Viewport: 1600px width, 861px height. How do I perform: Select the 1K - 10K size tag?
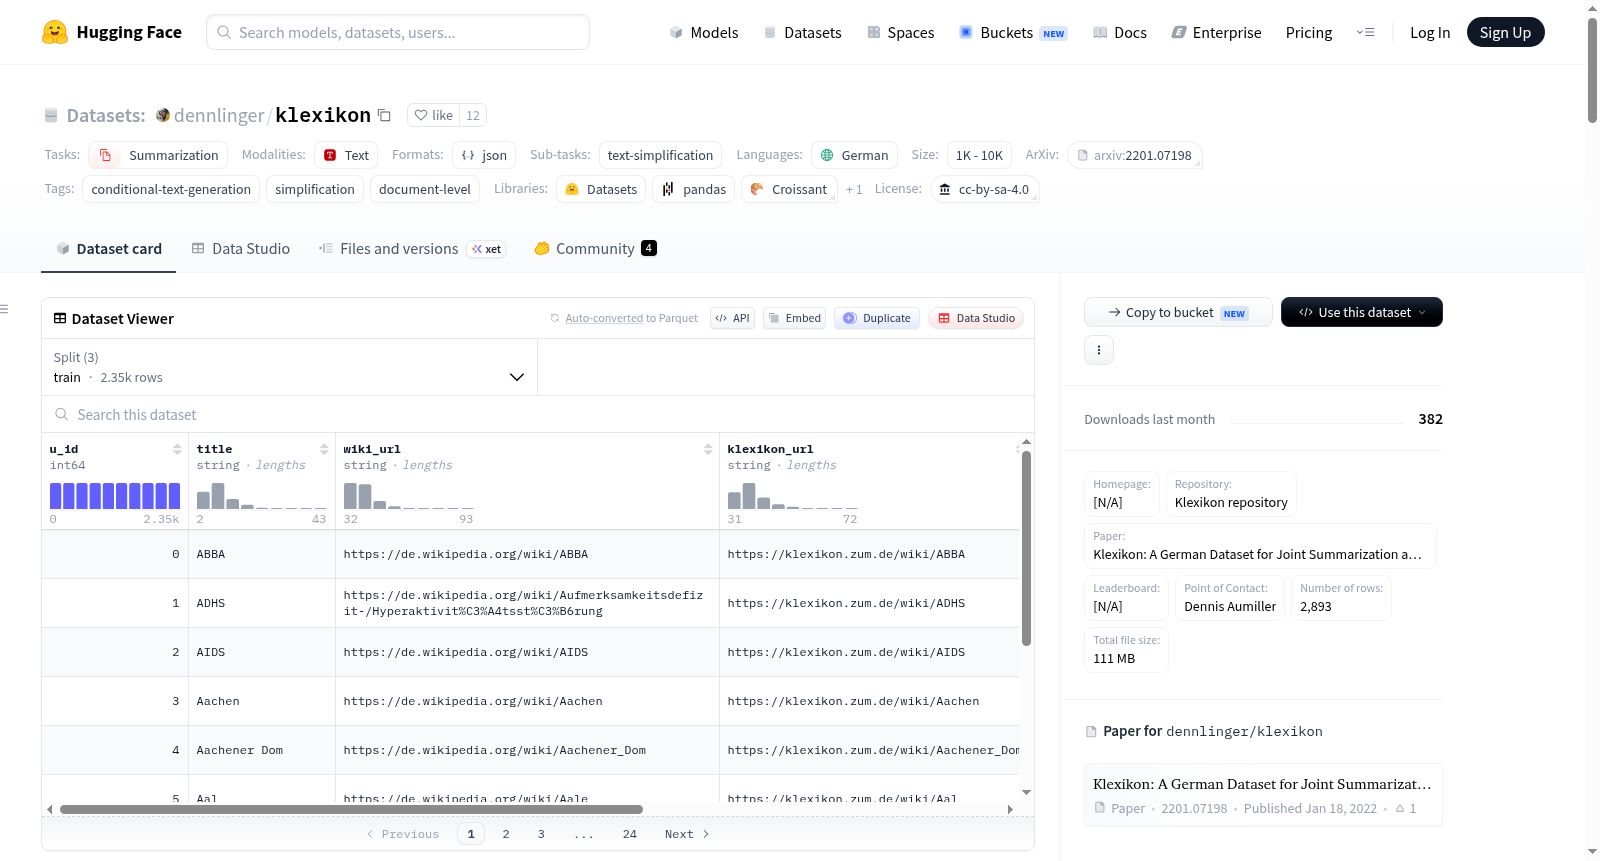[979, 155]
